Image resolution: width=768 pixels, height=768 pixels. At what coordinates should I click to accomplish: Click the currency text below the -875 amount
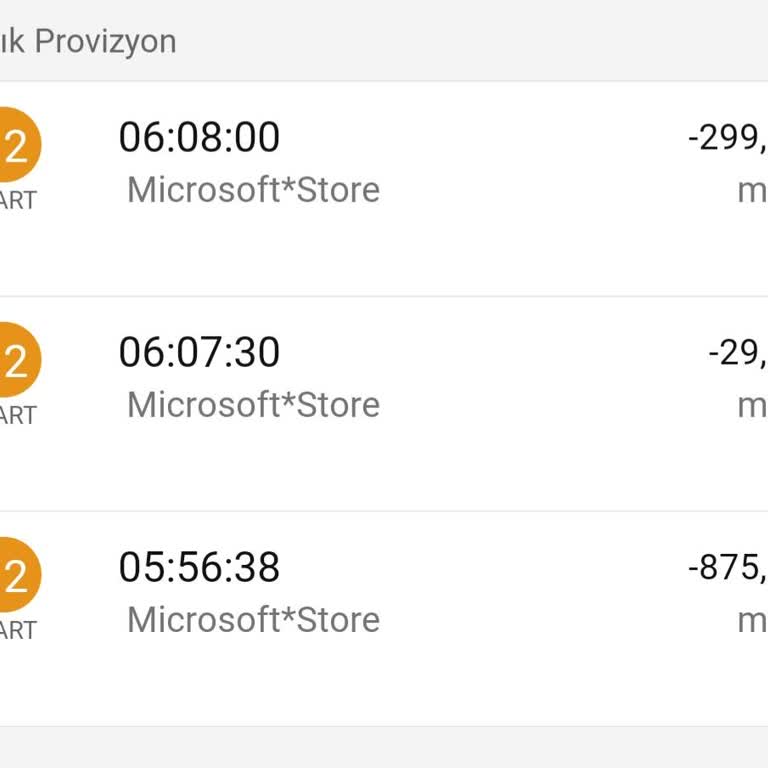click(752, 620)
